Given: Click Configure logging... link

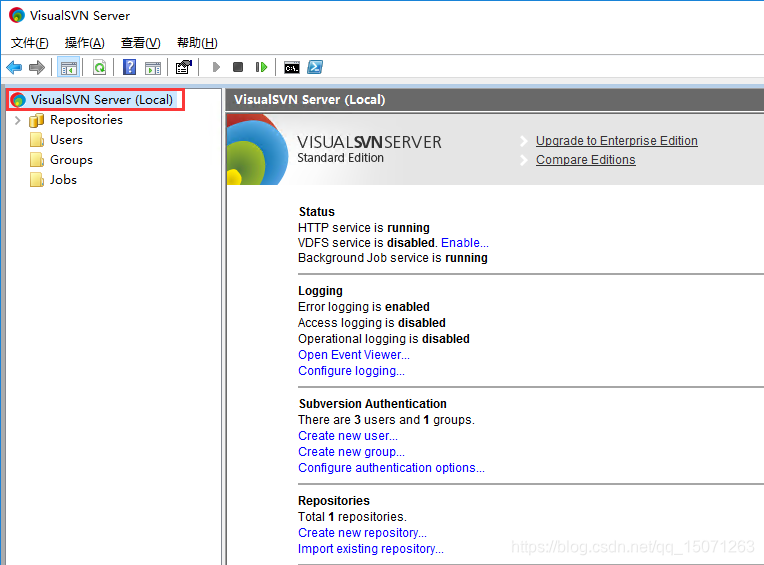Looking at the screenshot, I should point(351,371).
